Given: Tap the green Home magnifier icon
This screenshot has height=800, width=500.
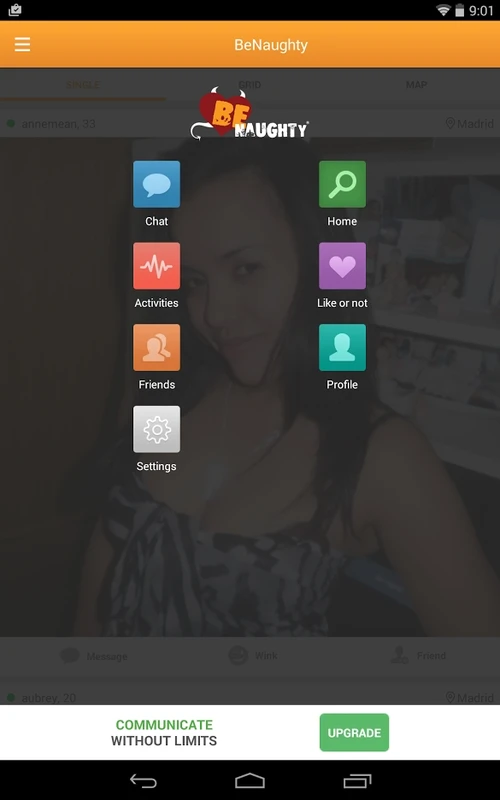Looking at the screenshot, I should pyautogui.click(x=342, y=184).
